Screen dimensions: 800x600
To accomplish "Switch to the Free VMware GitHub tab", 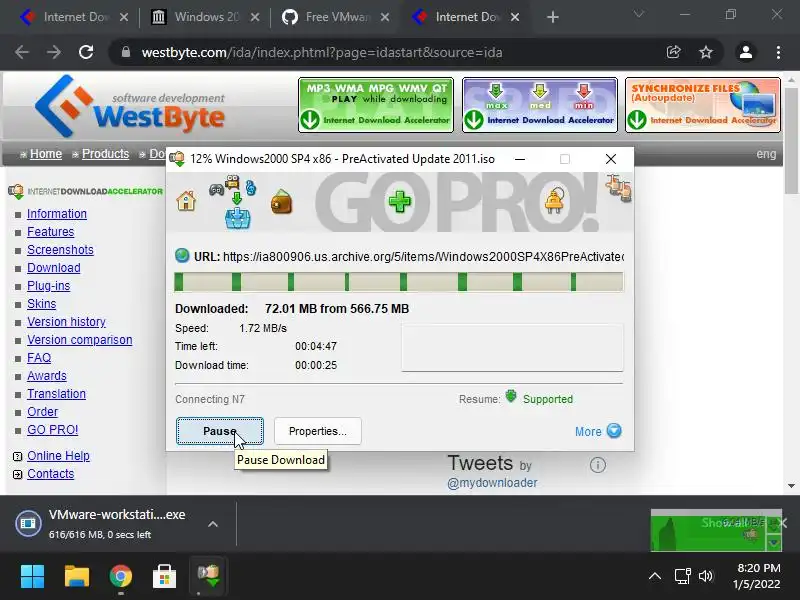I will (337, 17).
